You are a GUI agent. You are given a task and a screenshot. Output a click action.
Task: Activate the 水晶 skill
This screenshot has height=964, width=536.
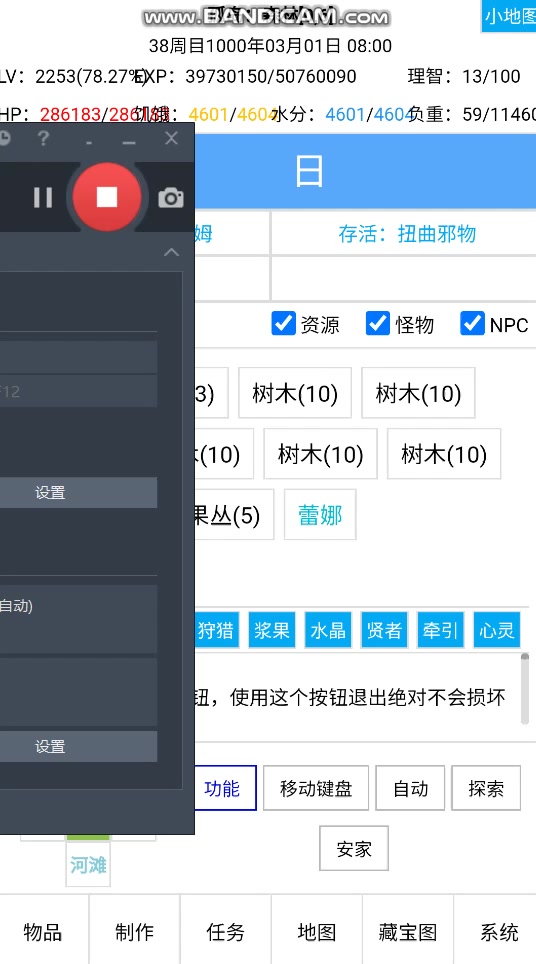click(x=328, y=630)
